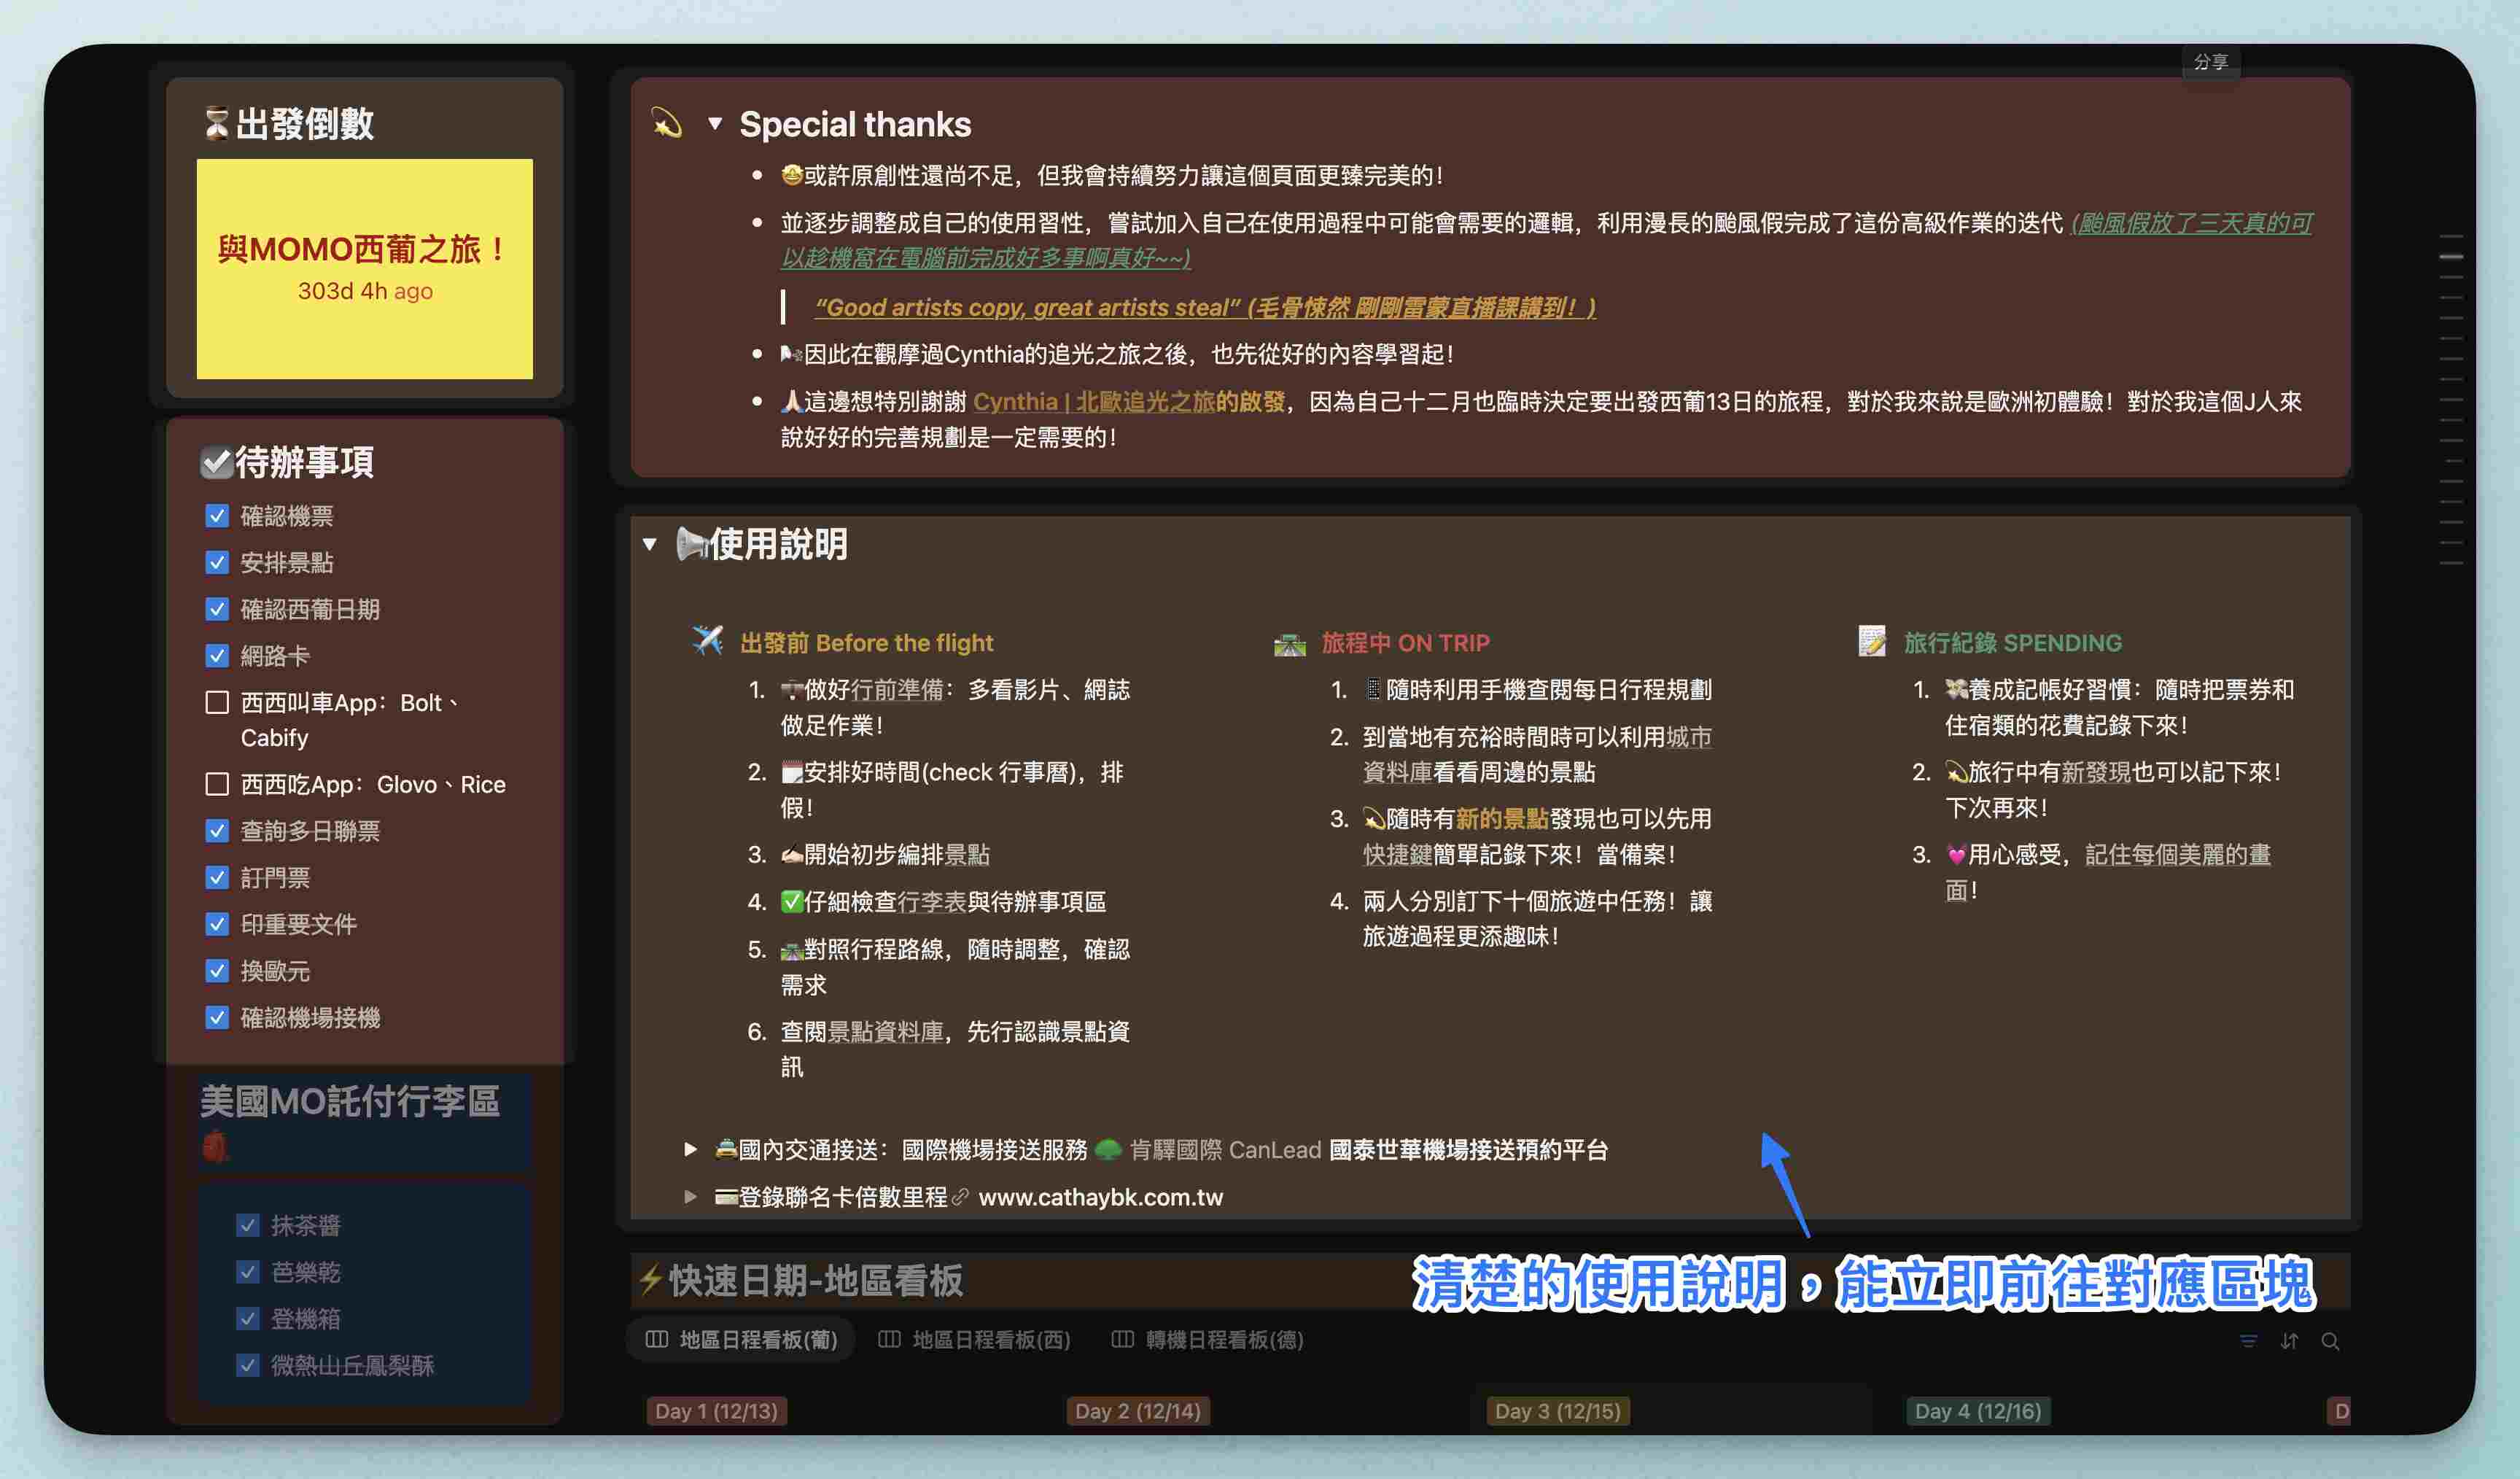Open search with the magnifier icon
Screen dimensions: 2520x1479
(2330, 1341)
